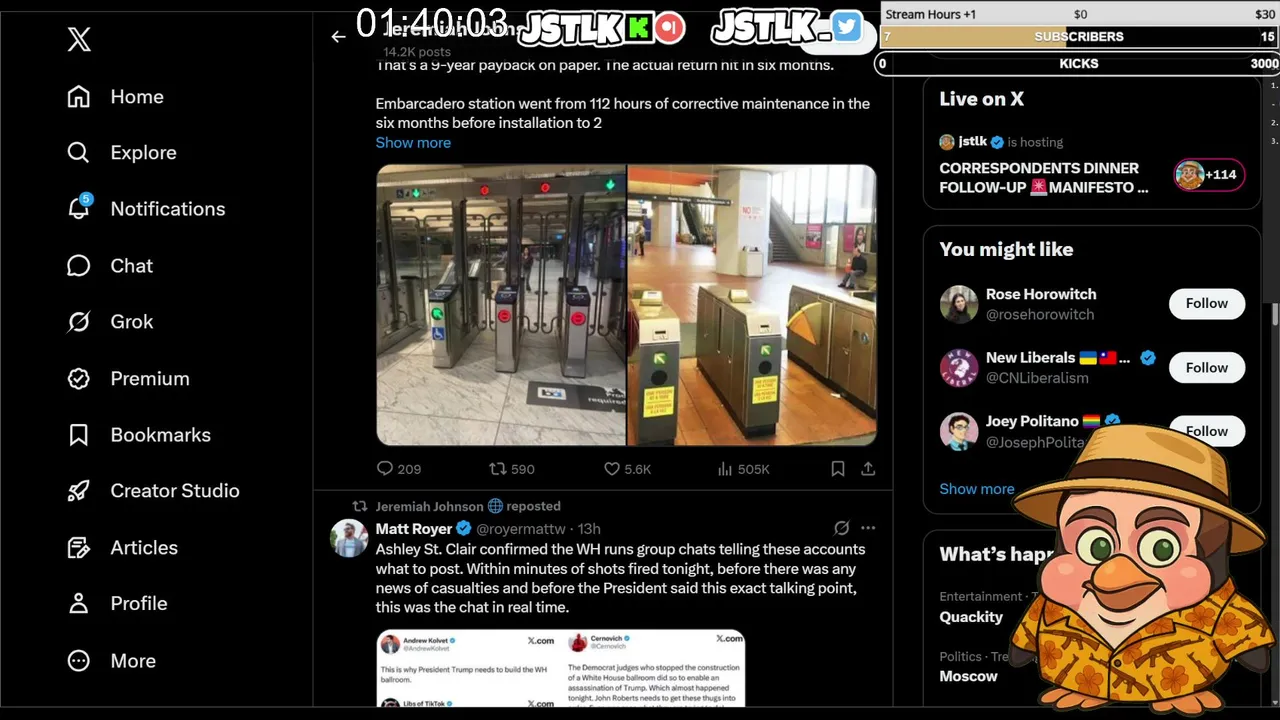Go back using the back arrow
1280x720 pixels.
[338, 37]
